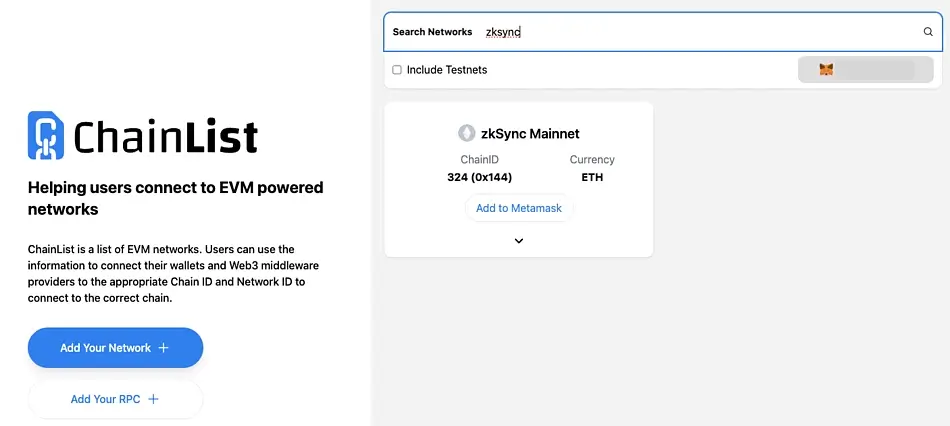Enable the Include Testnets checkbox

coord(397,70)
